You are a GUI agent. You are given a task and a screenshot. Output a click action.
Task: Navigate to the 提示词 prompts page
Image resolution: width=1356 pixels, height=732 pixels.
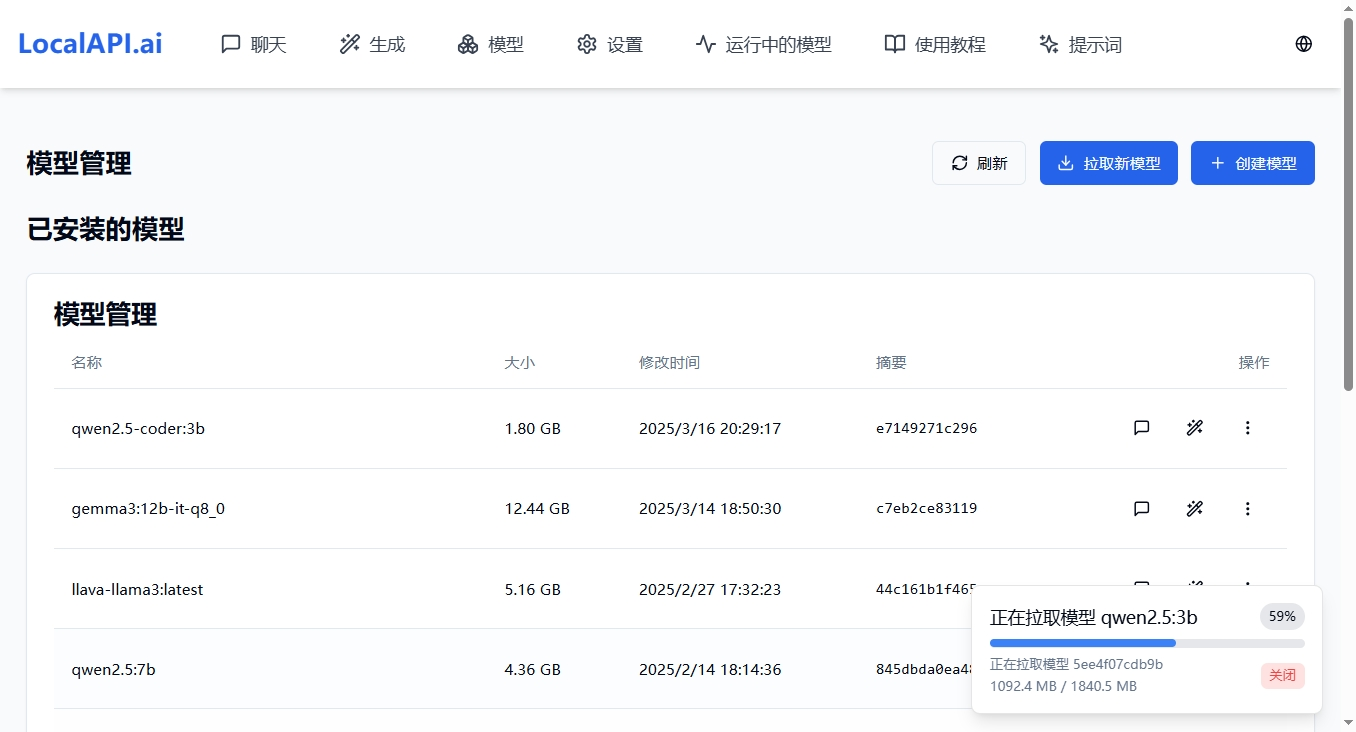pos(1080,45)
